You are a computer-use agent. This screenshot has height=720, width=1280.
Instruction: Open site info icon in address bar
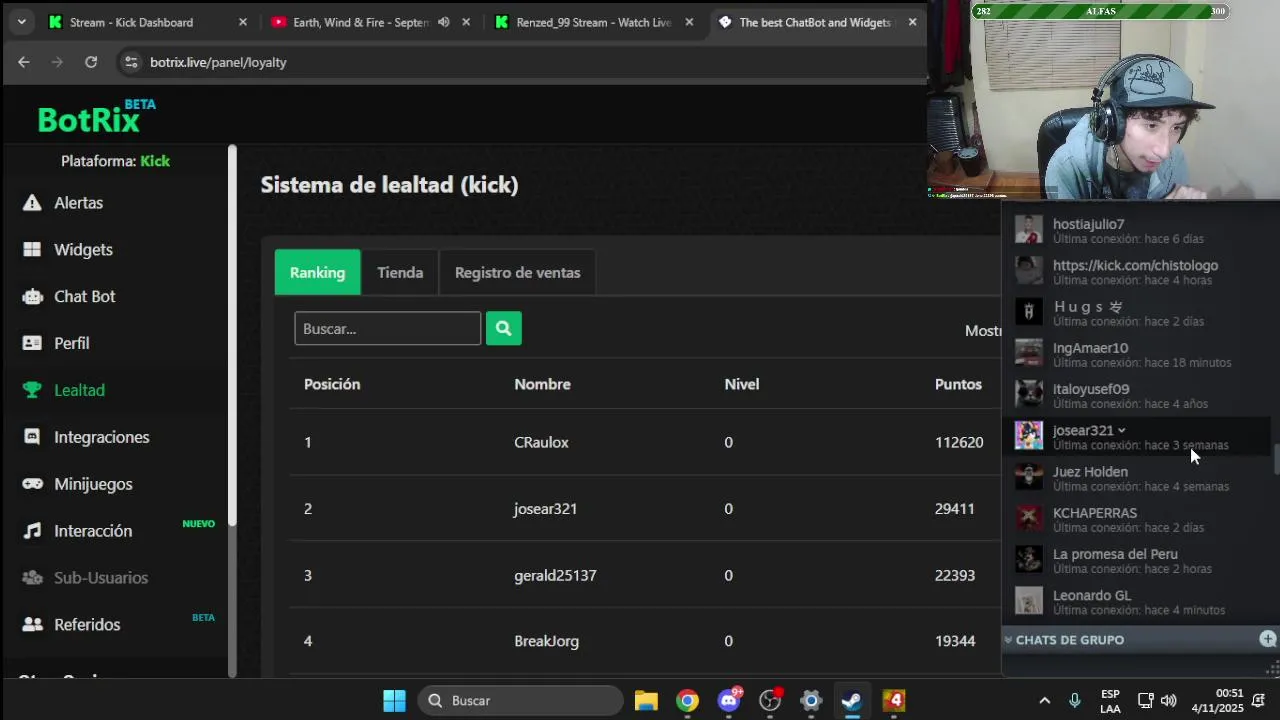click(131, 62)
